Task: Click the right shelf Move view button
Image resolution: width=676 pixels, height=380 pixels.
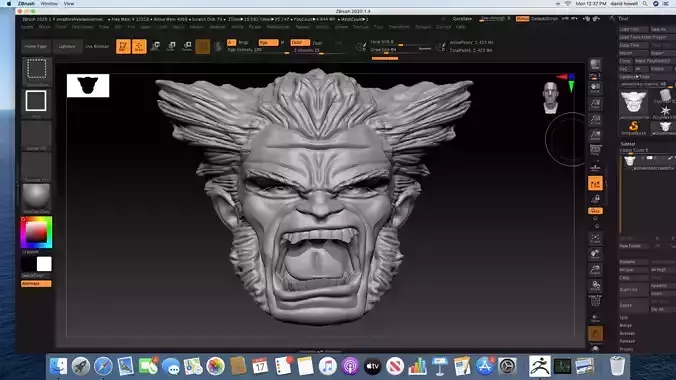Action: point(595,254)
